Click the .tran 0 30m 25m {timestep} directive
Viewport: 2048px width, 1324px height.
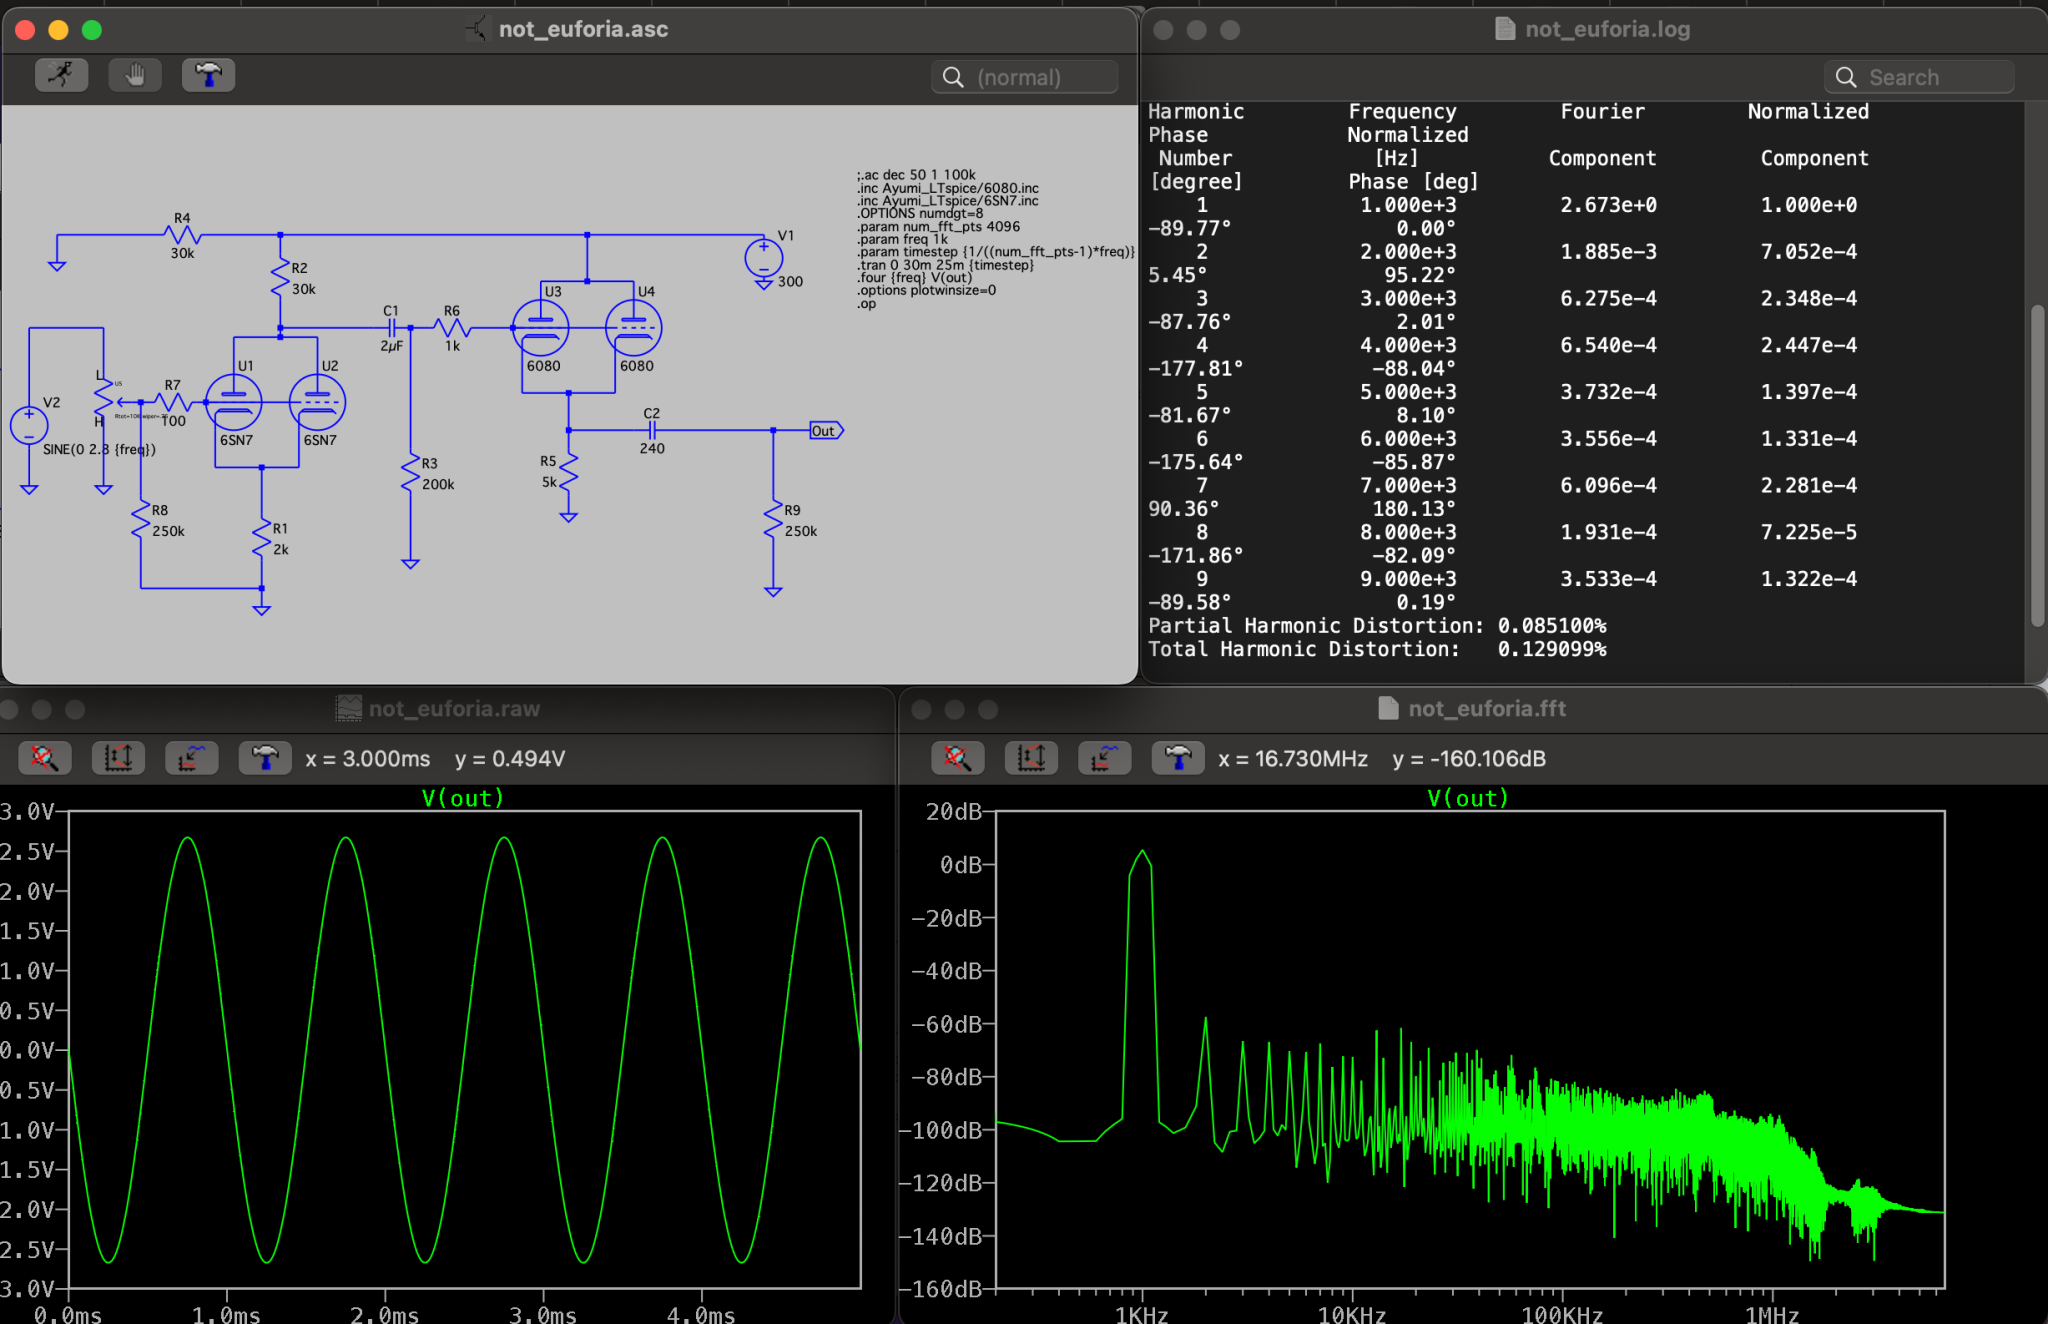(946, 265)
